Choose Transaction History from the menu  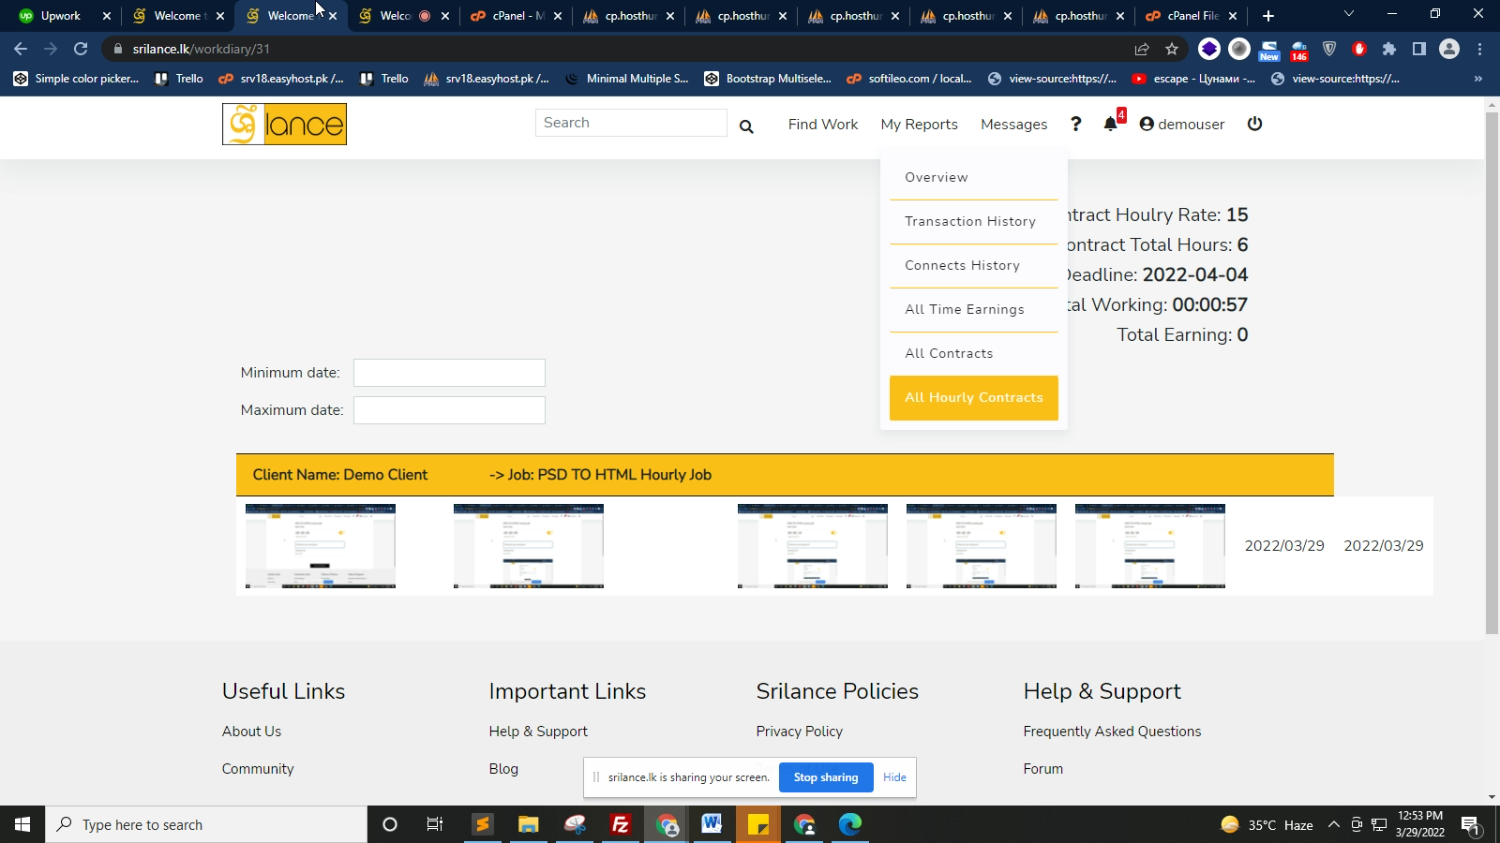(970, 221)
